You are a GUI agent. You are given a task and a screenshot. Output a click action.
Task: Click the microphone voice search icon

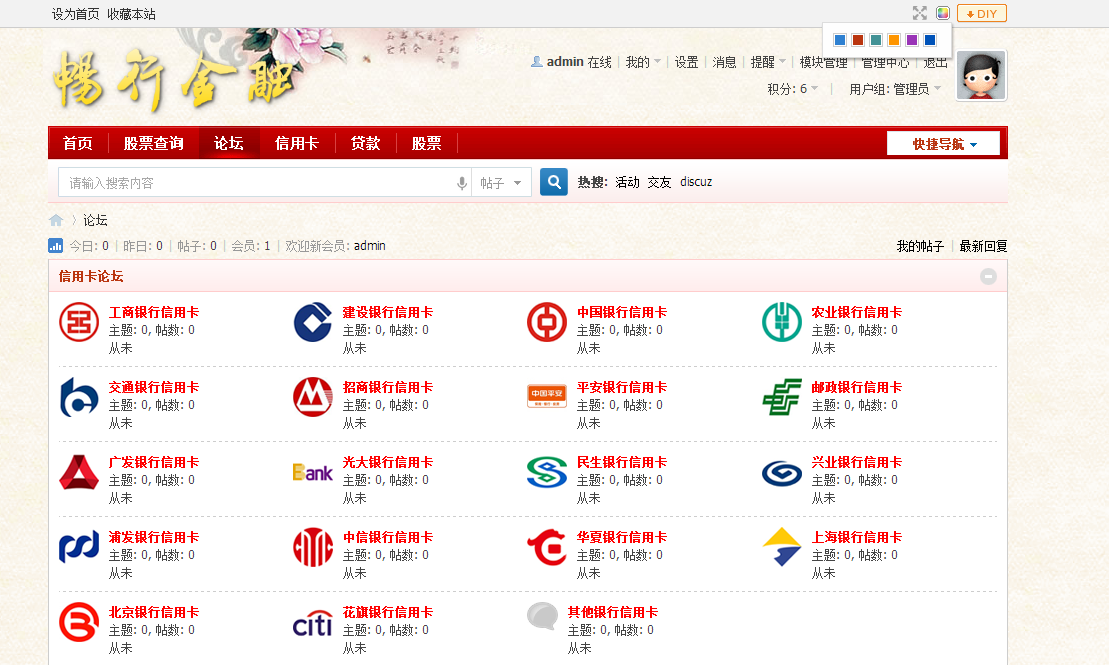tap(462, 183)
